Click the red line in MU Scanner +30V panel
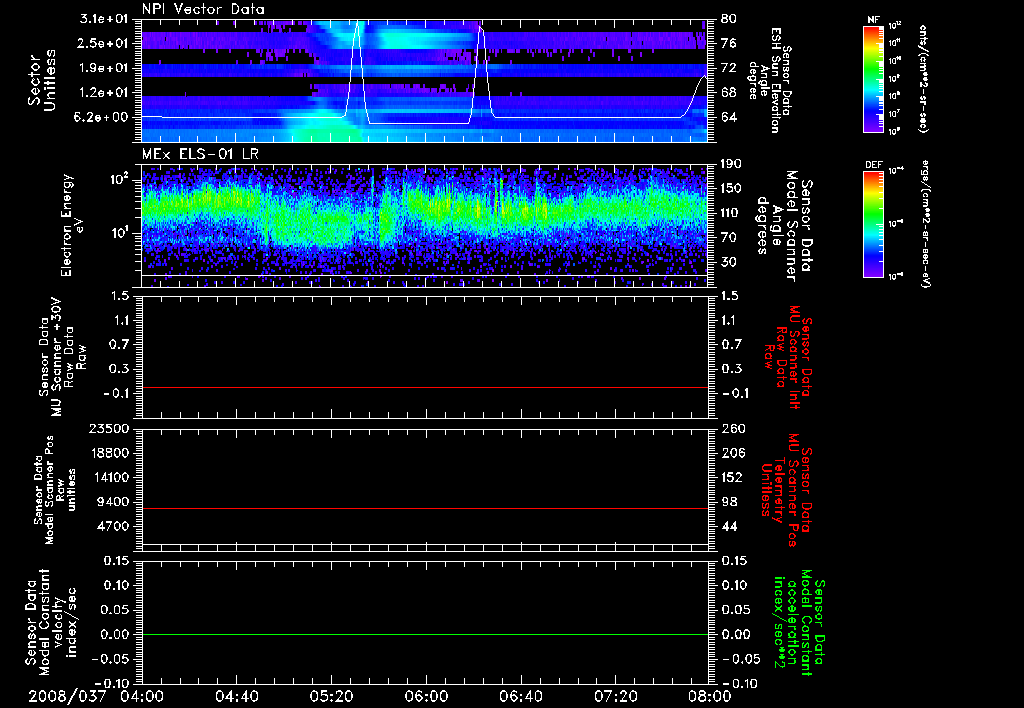The height and width of the screenshot is (708, 1024). click(x=425, y=387)
